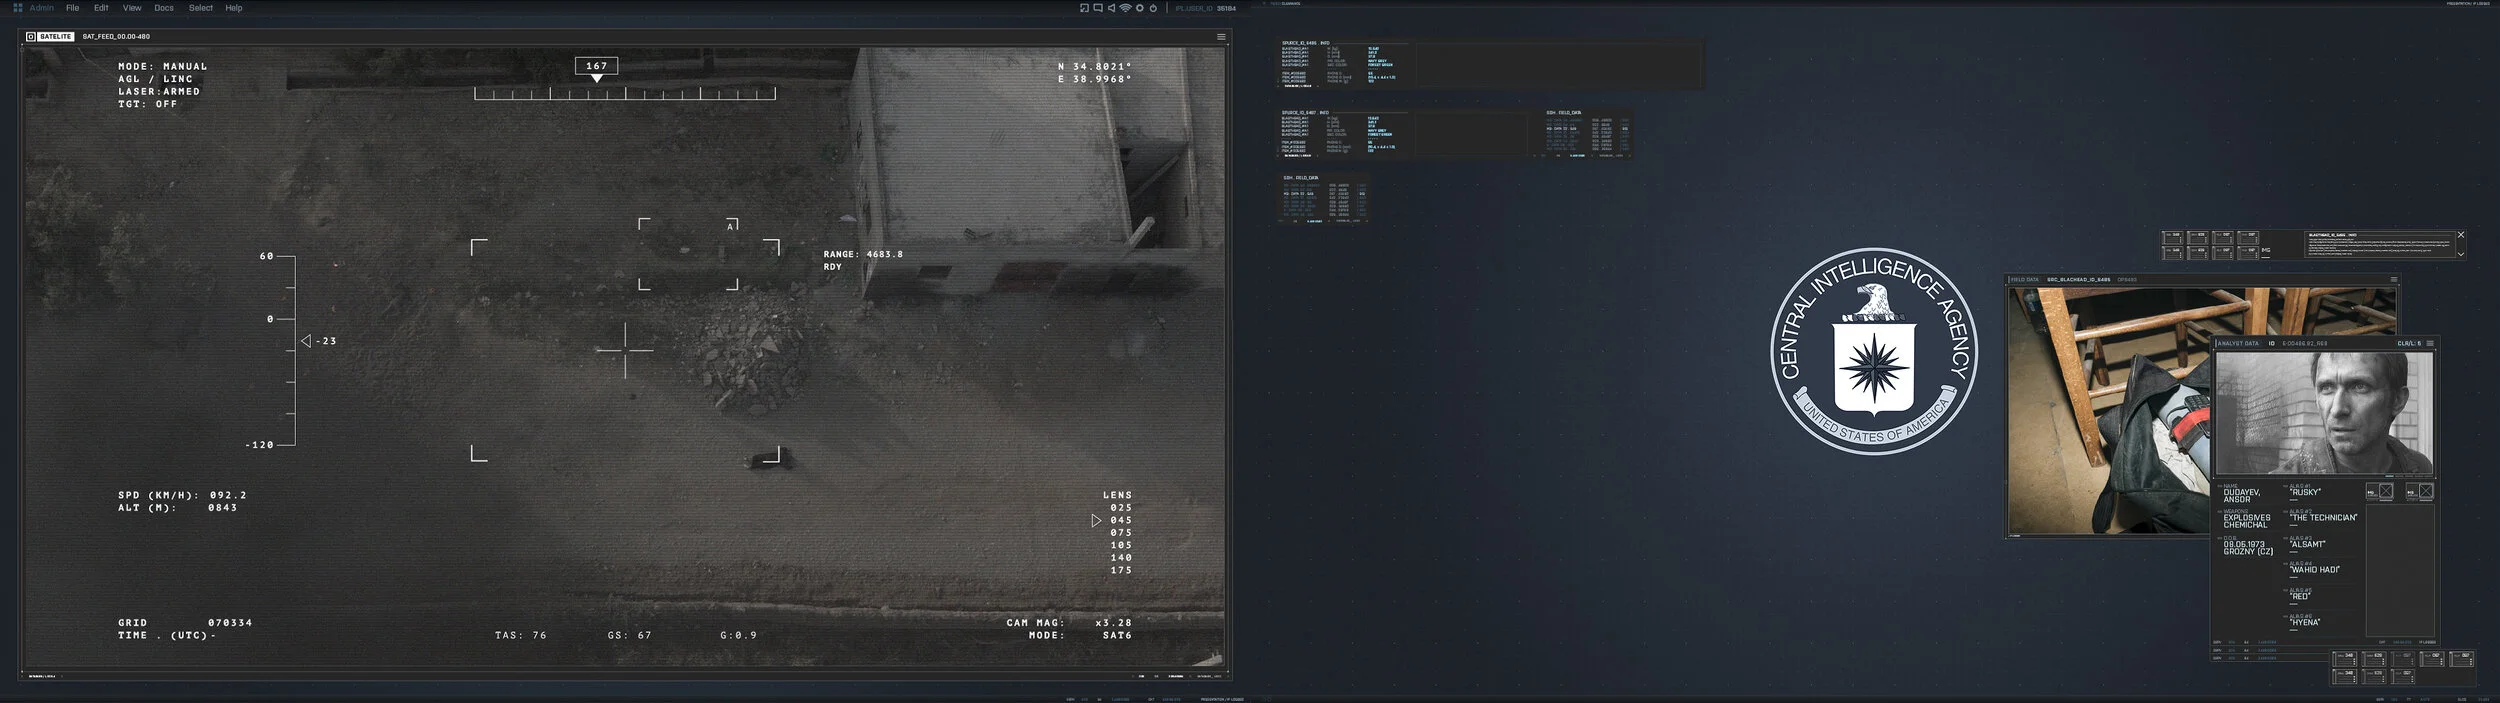Select lens value 140
Screen dimensions: 2500x703
(x=1121, y=558)
